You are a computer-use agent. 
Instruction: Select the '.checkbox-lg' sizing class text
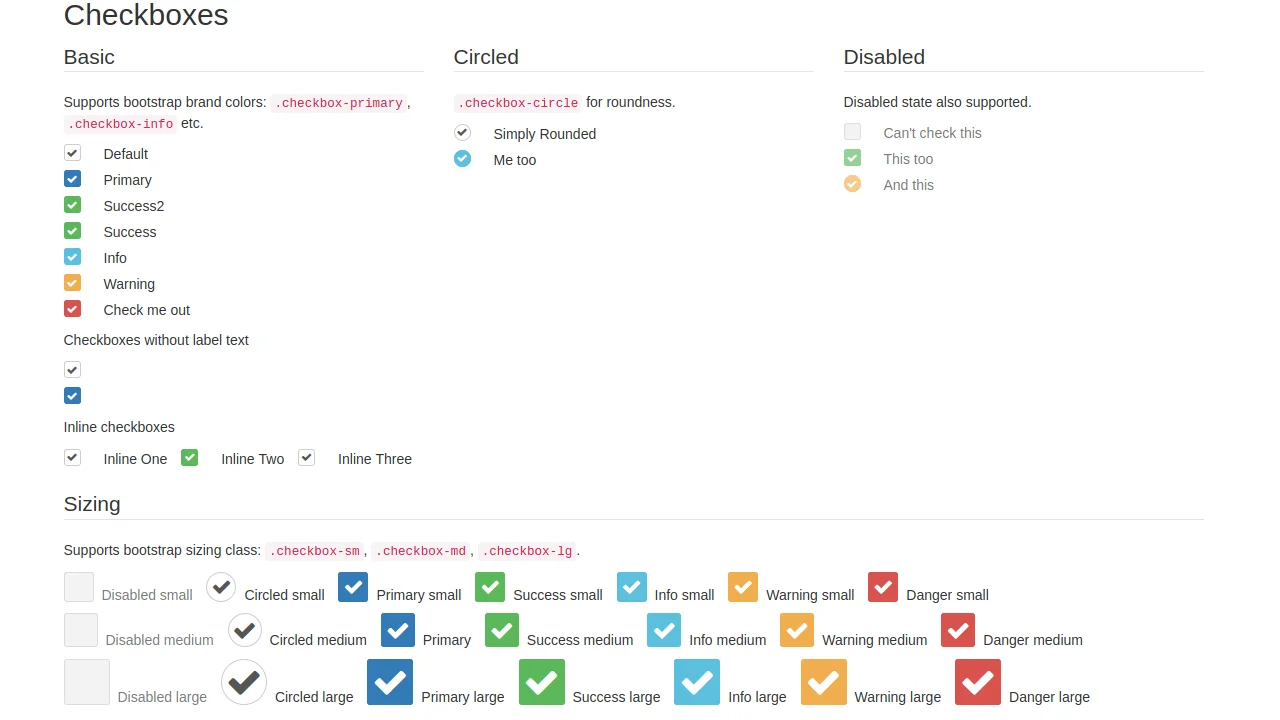coord(527,550)
